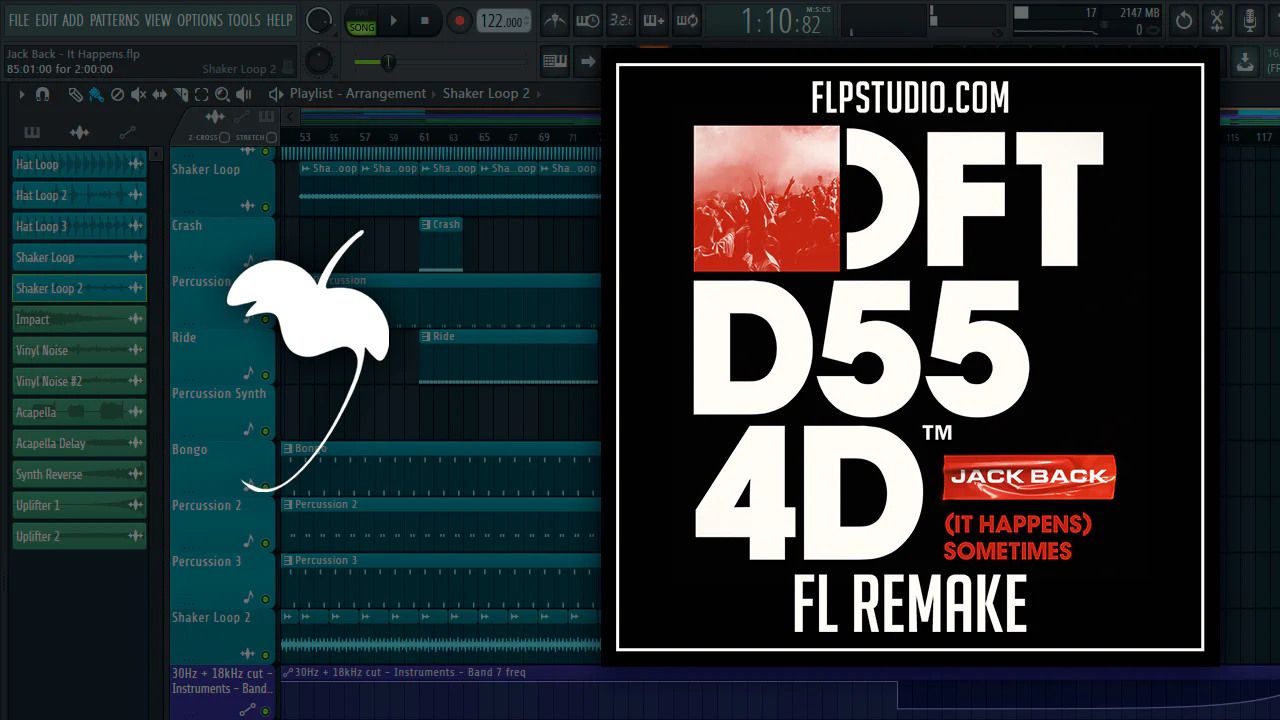Select the Playback speaker tool
1280x720 pixels.
[243, 94]
